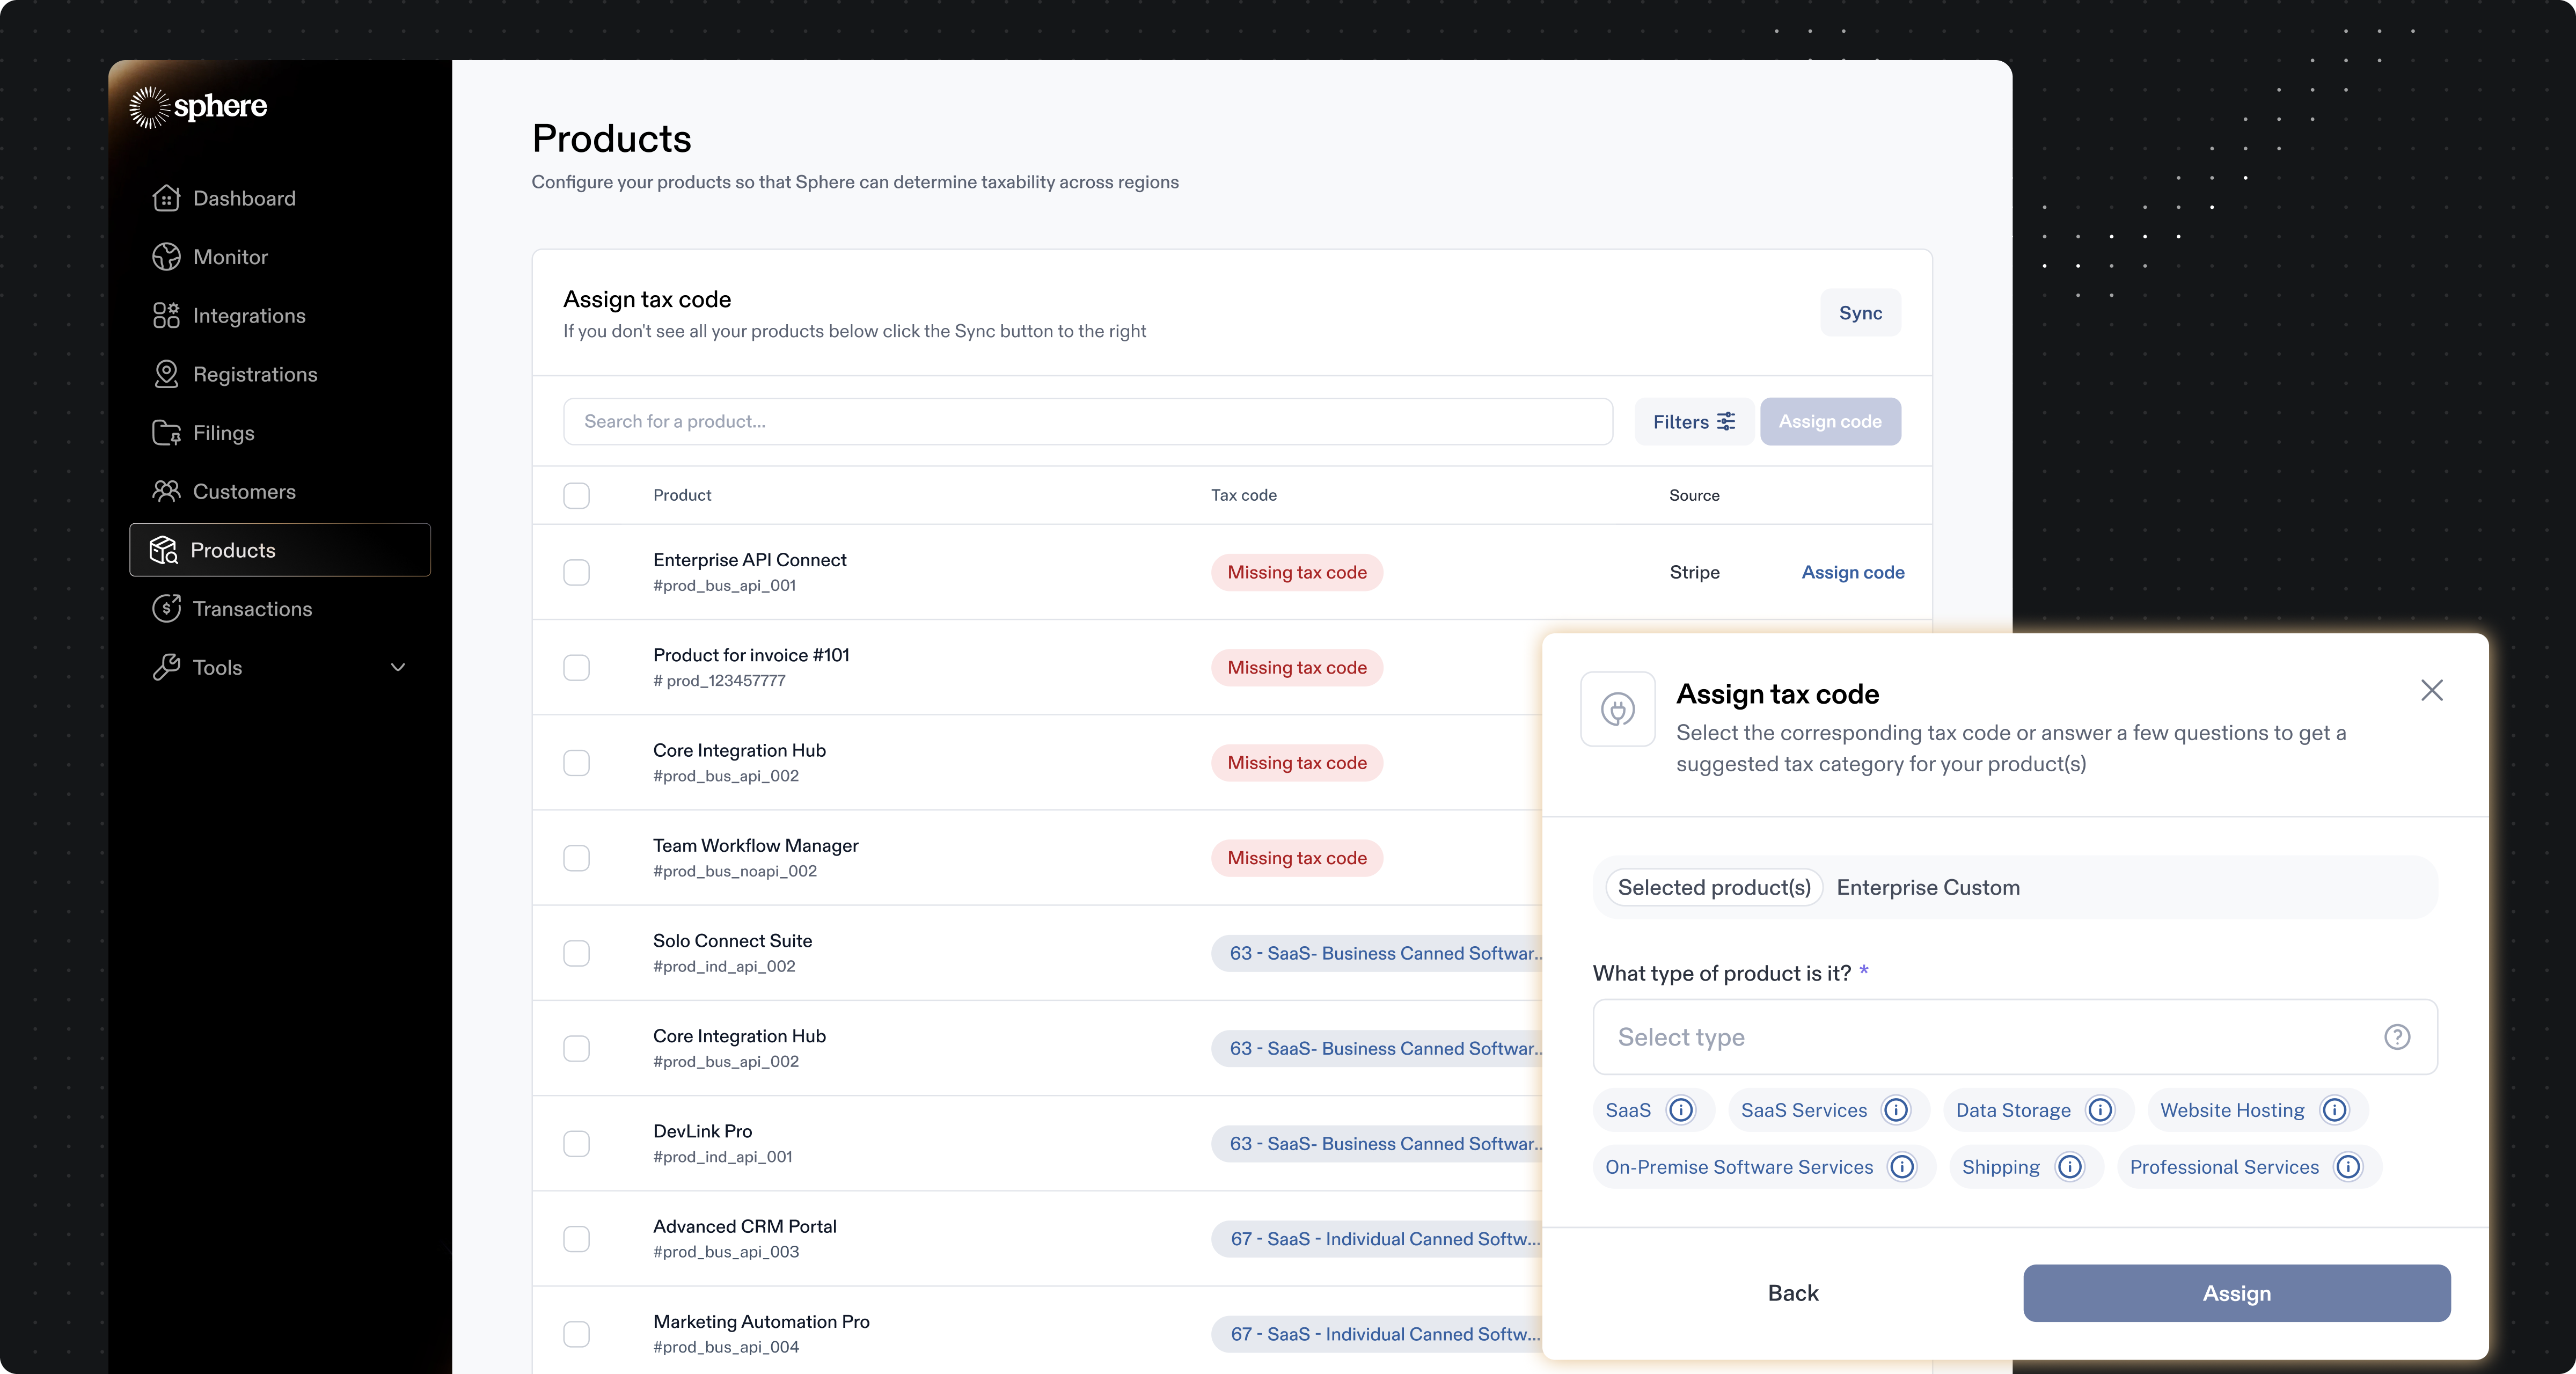Click Assign code link for Stripe product
This screenshot has width=2576, height=1374.
[1852, 572]
